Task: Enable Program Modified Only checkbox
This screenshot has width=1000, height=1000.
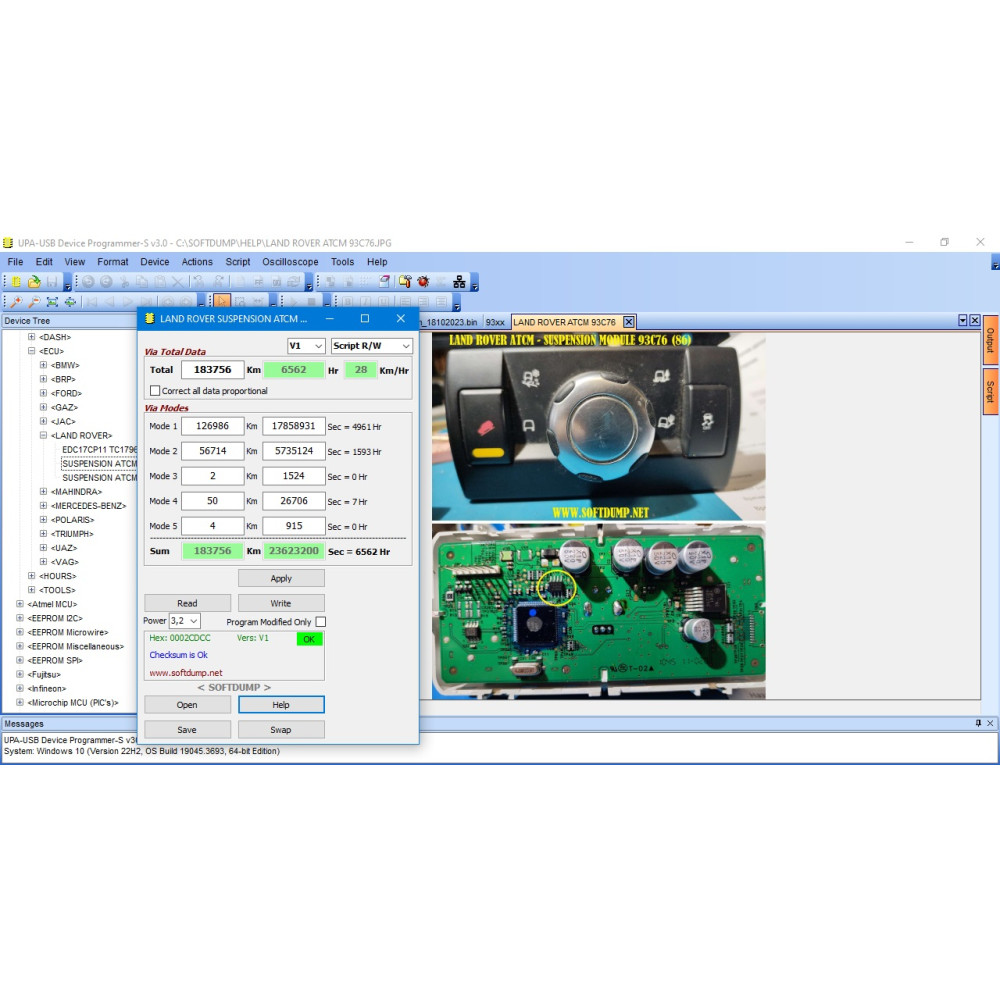Action: coord(321,622)
